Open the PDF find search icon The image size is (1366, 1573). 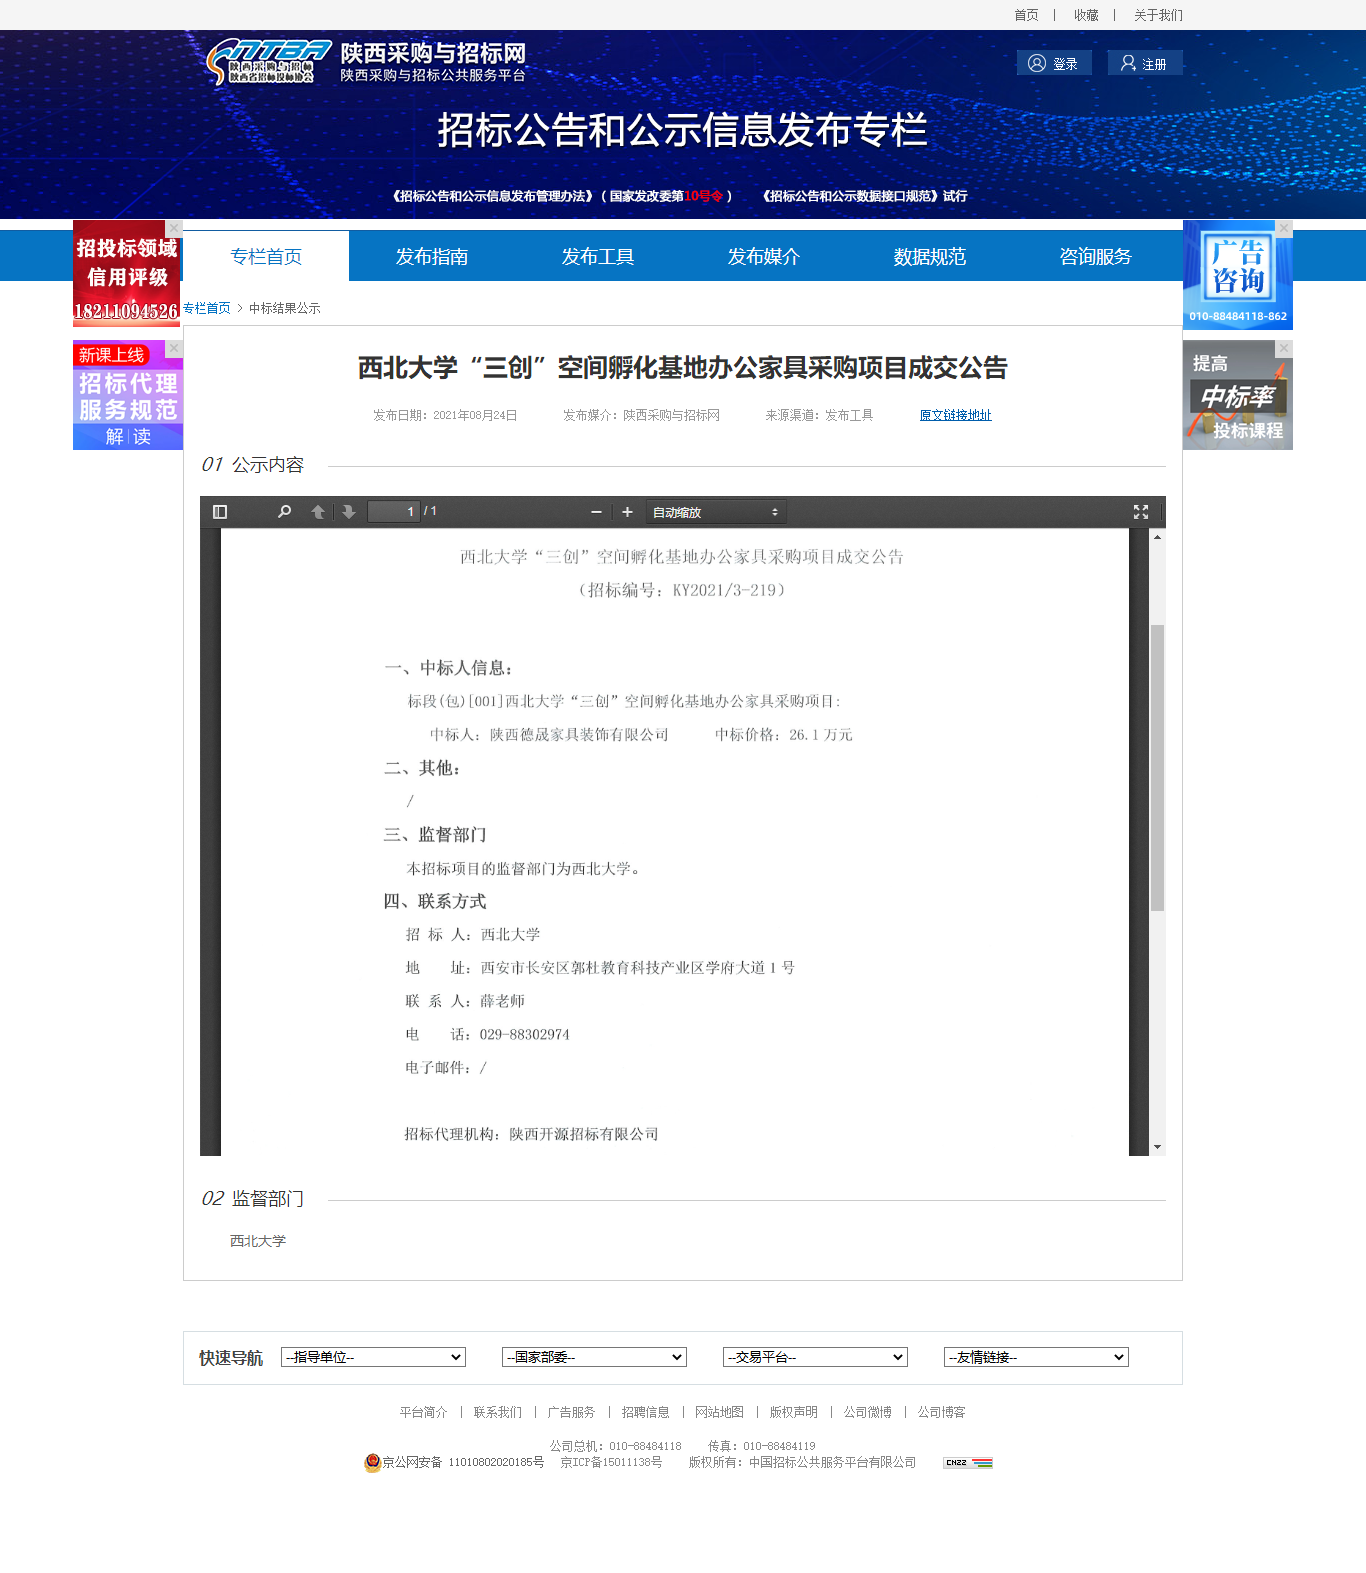tap(285, 512)
